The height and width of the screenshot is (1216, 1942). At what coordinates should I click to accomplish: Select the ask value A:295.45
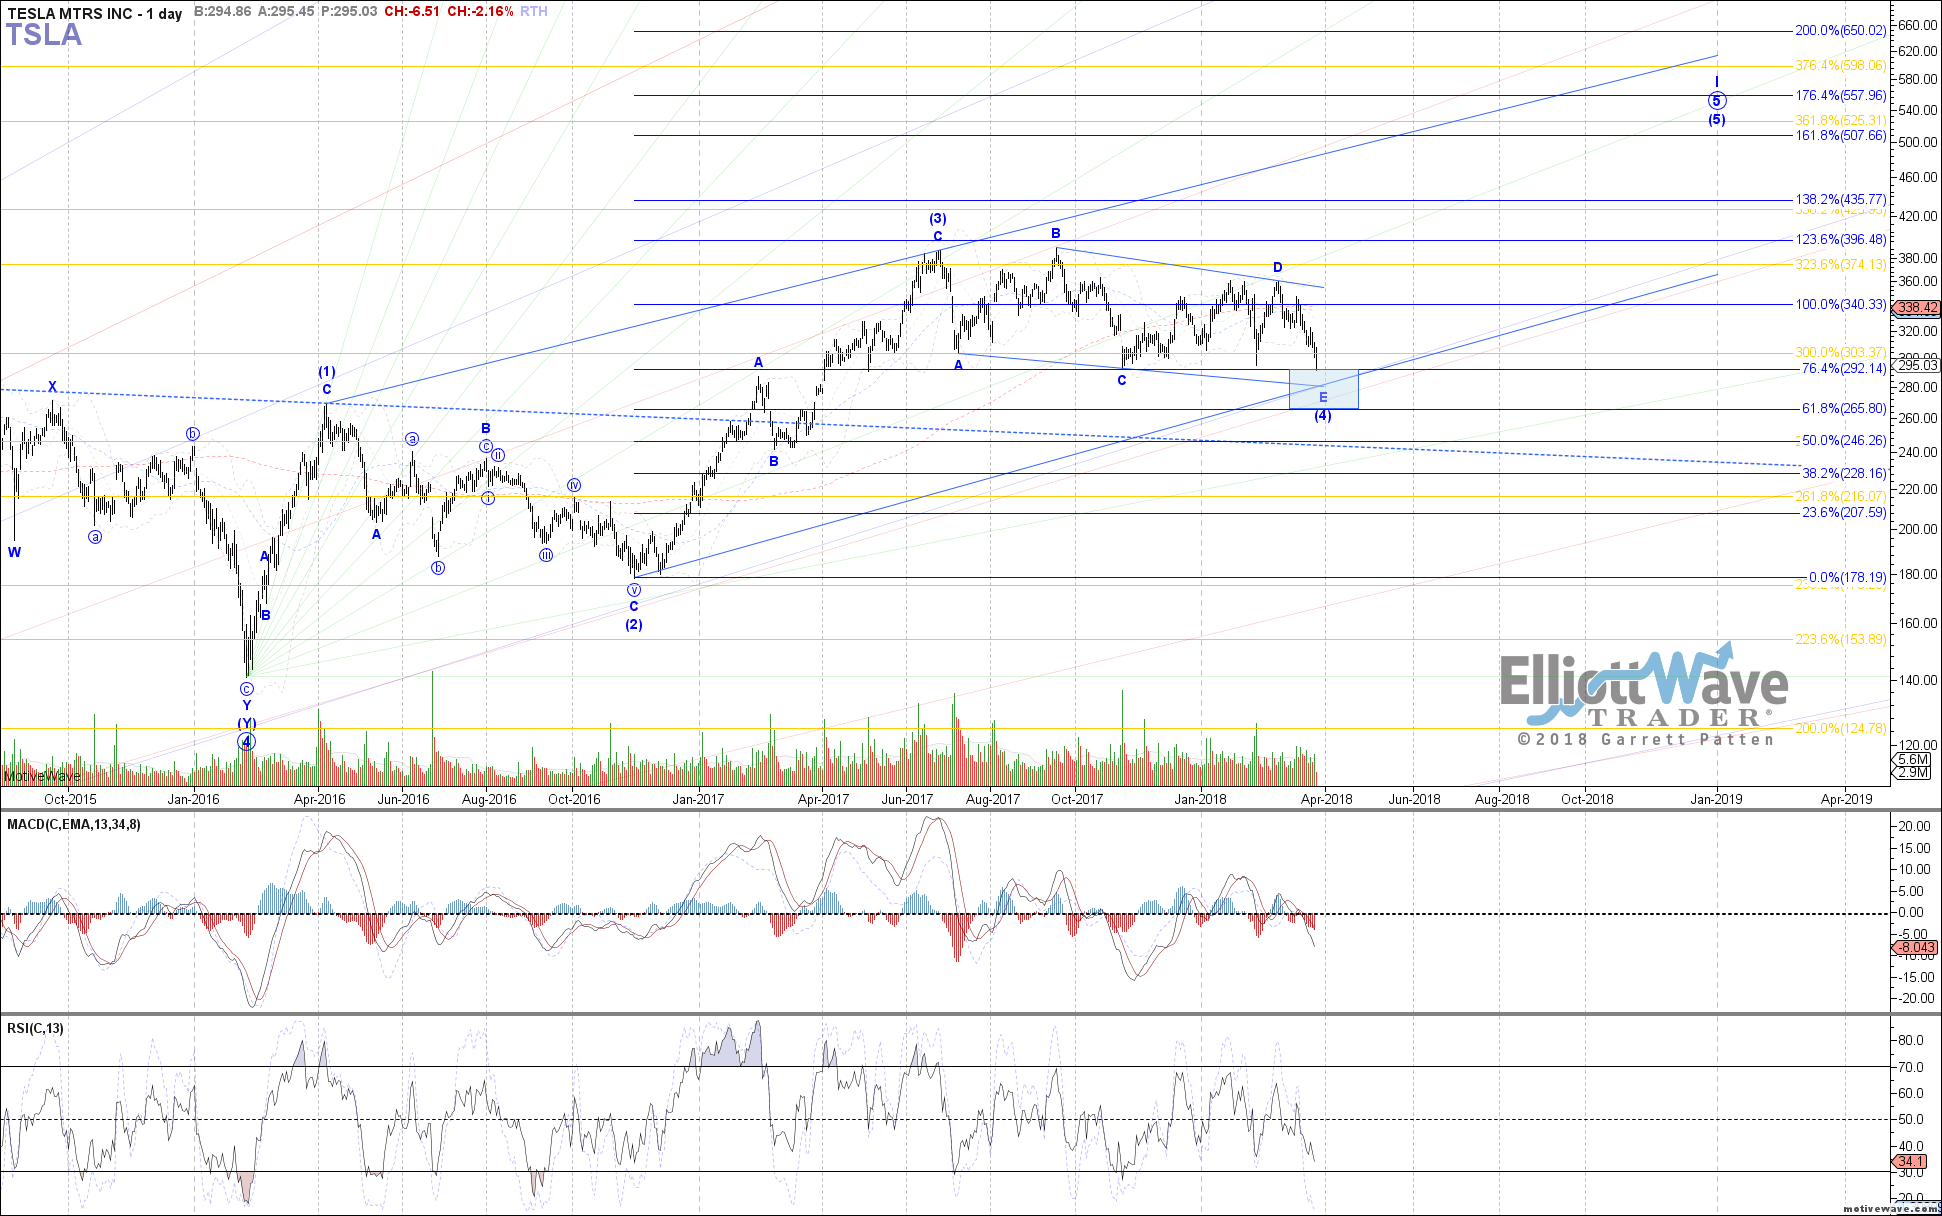[286, 11]
